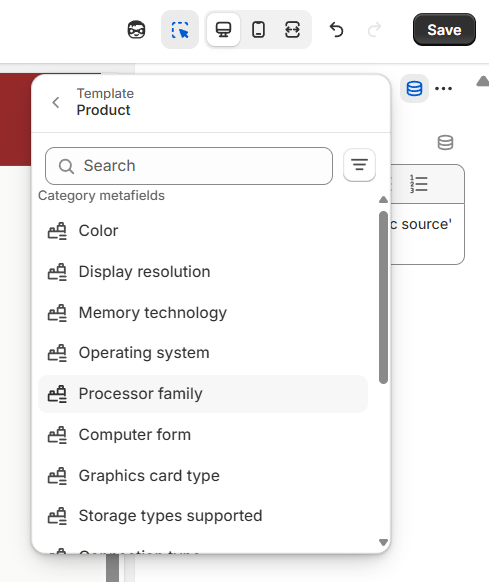Click the metafield list scrollbar thumb

[384, 297]
